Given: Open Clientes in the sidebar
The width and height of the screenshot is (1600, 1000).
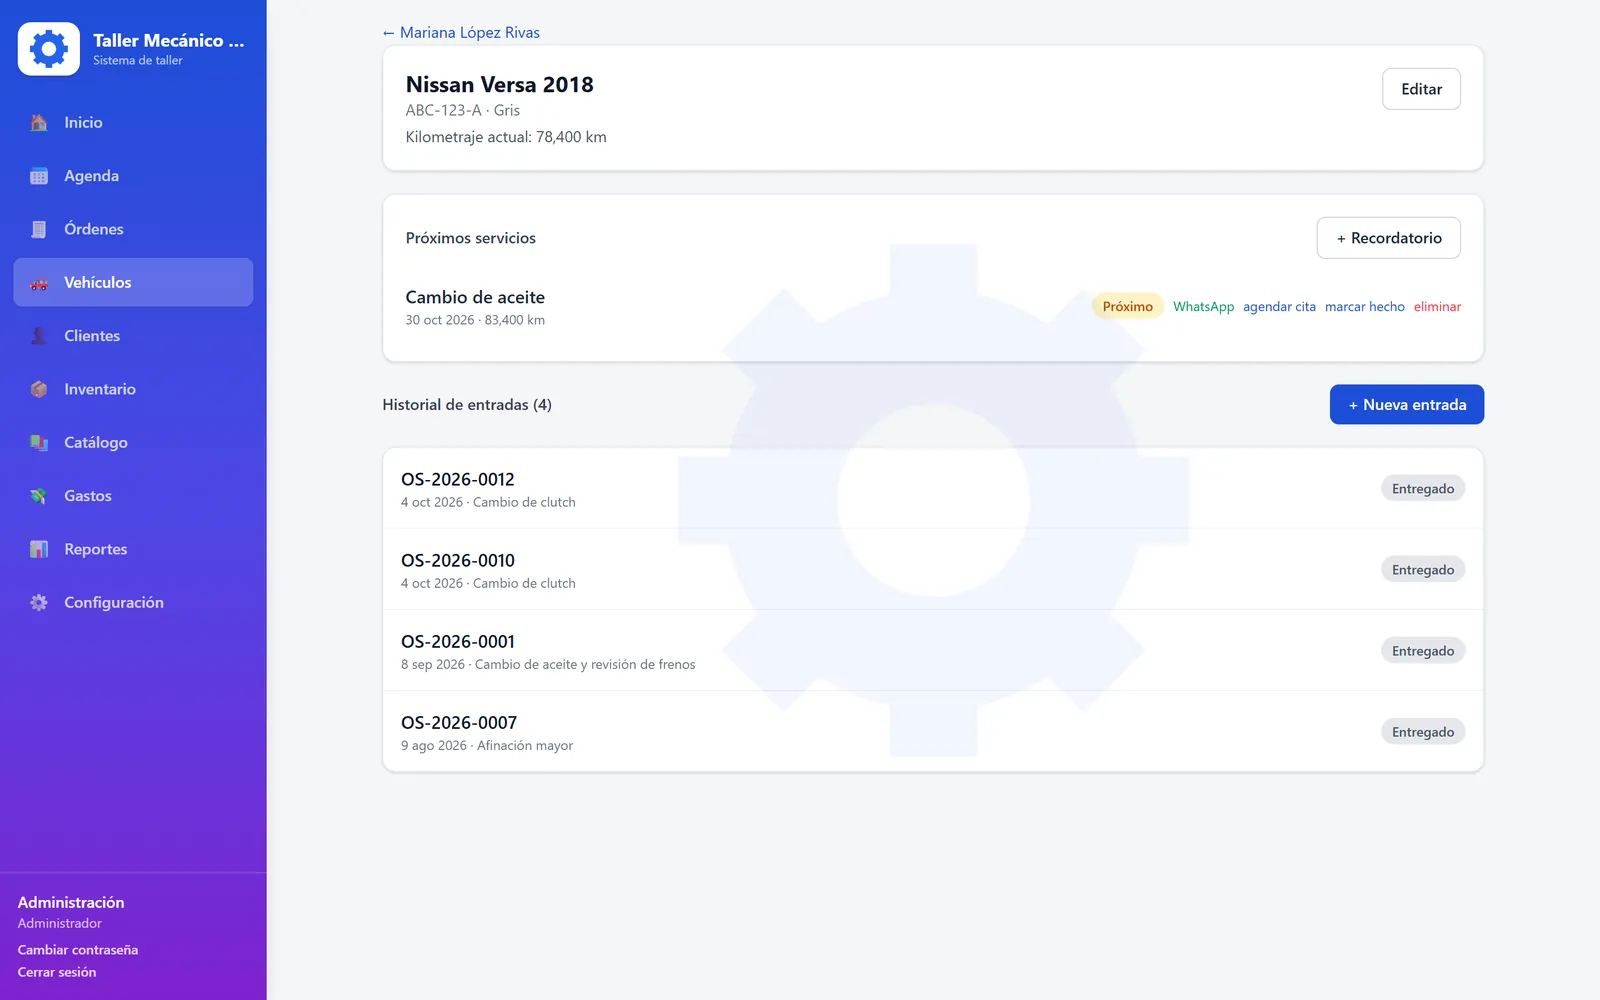Looking at the screenshot, I should 133,336.
